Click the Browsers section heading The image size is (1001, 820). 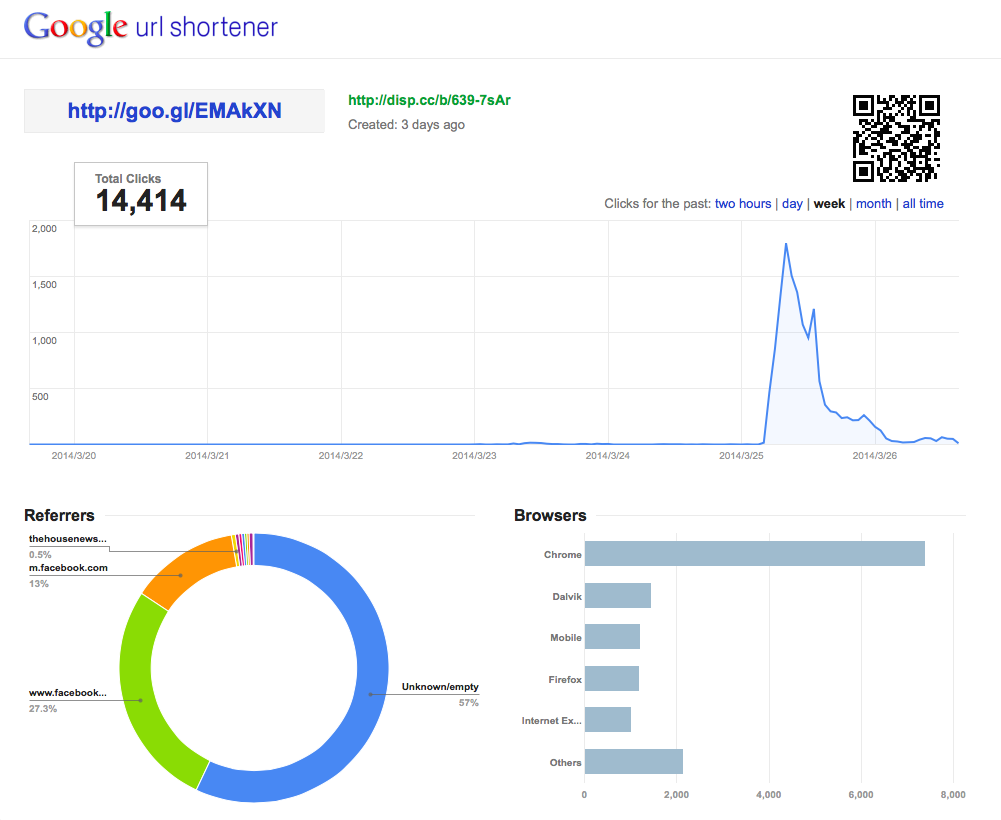pyautogui.click(x=550, y=515)
